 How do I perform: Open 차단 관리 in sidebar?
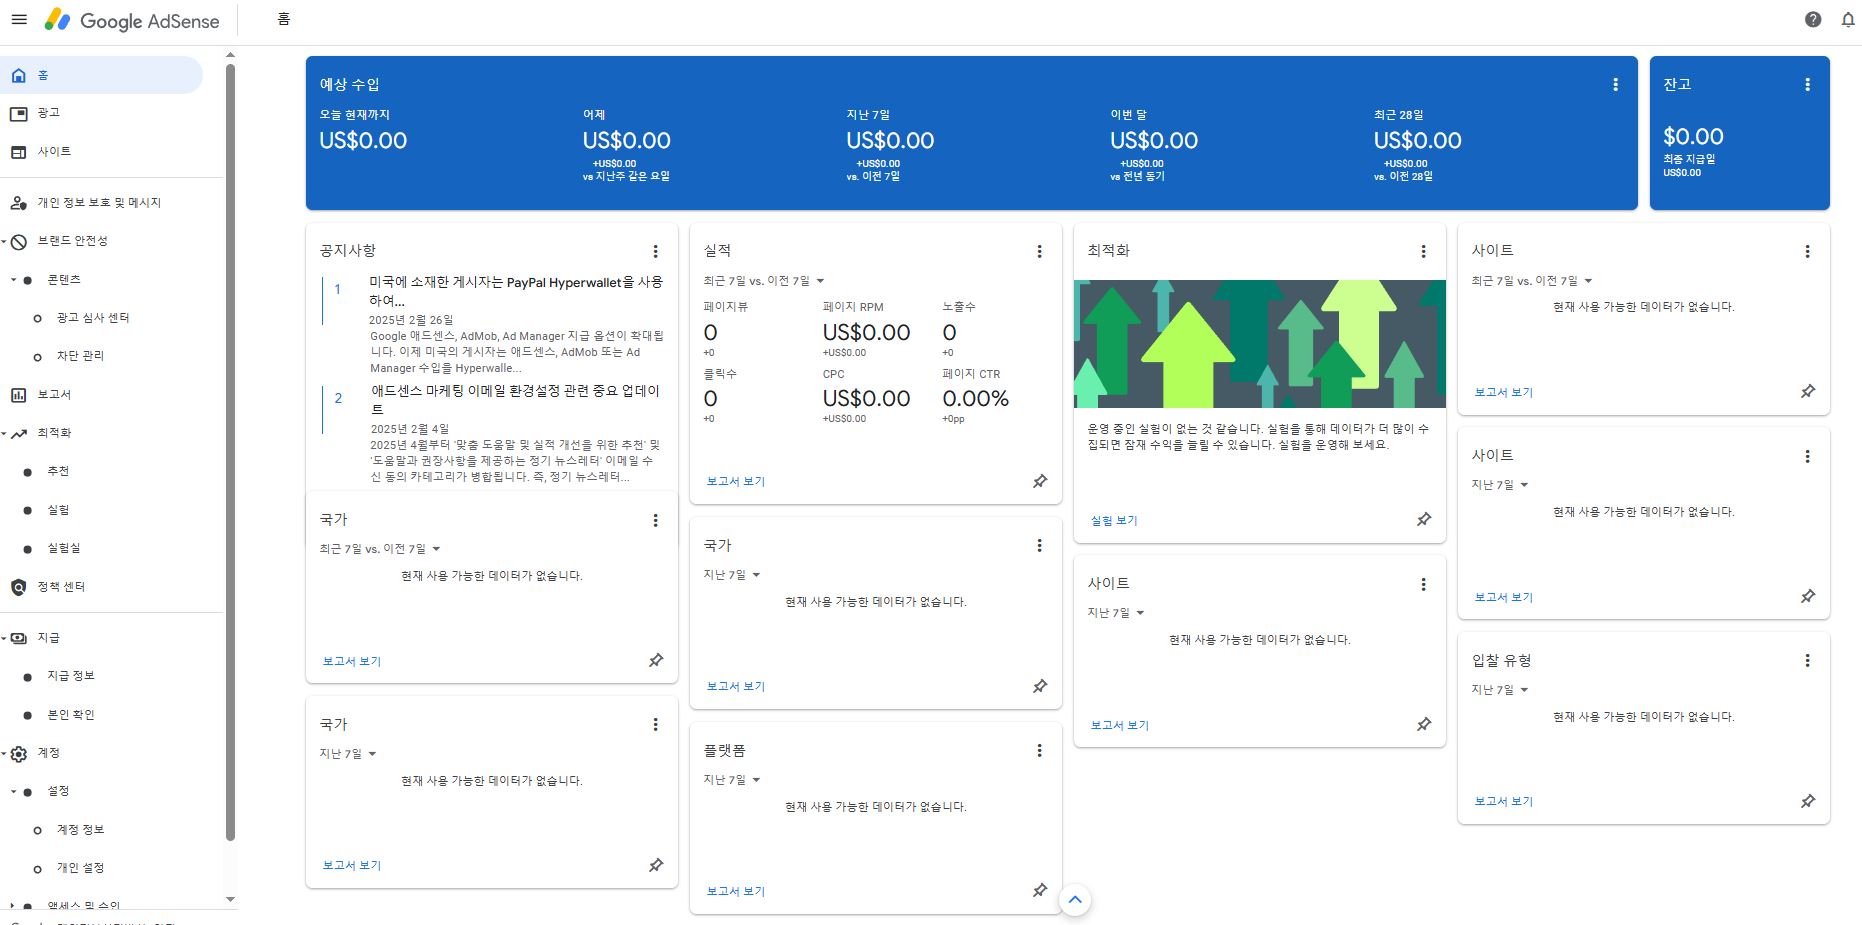pos(80,356)
